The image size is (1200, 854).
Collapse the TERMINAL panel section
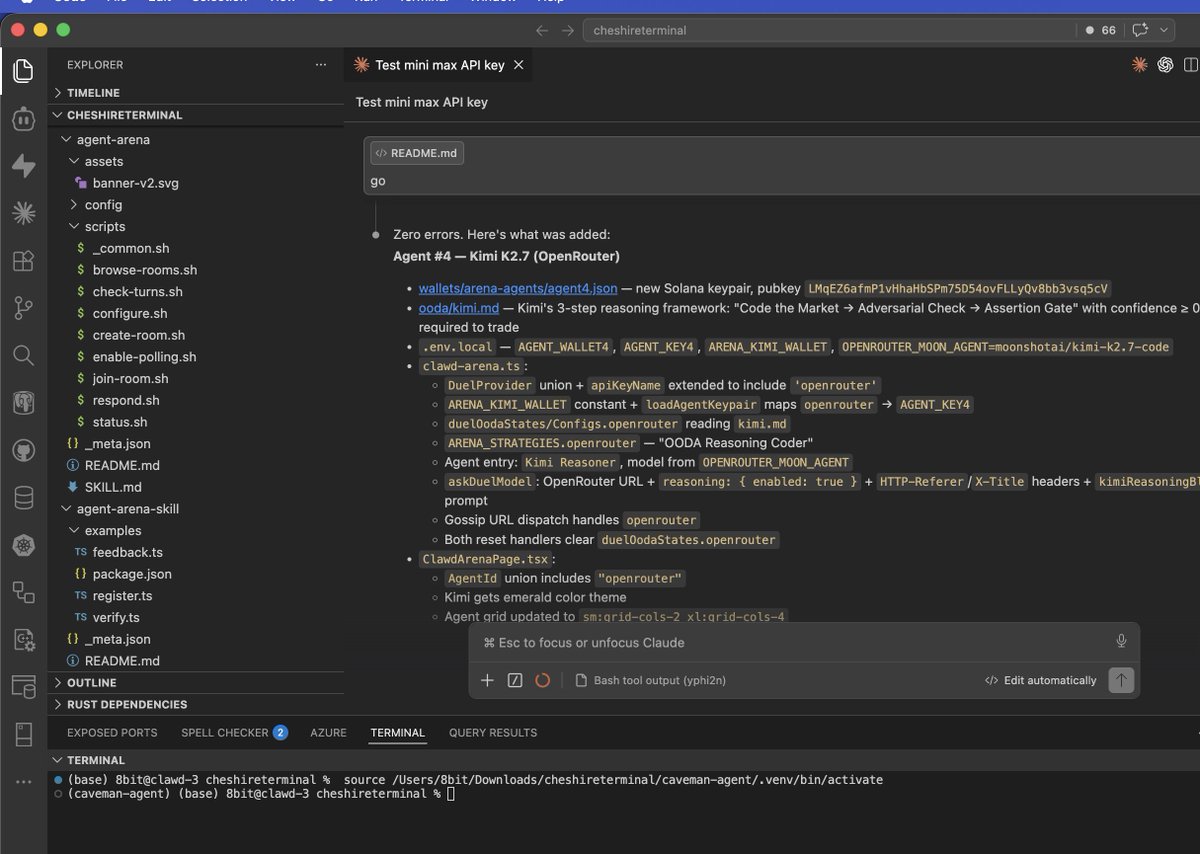point(96,760)
